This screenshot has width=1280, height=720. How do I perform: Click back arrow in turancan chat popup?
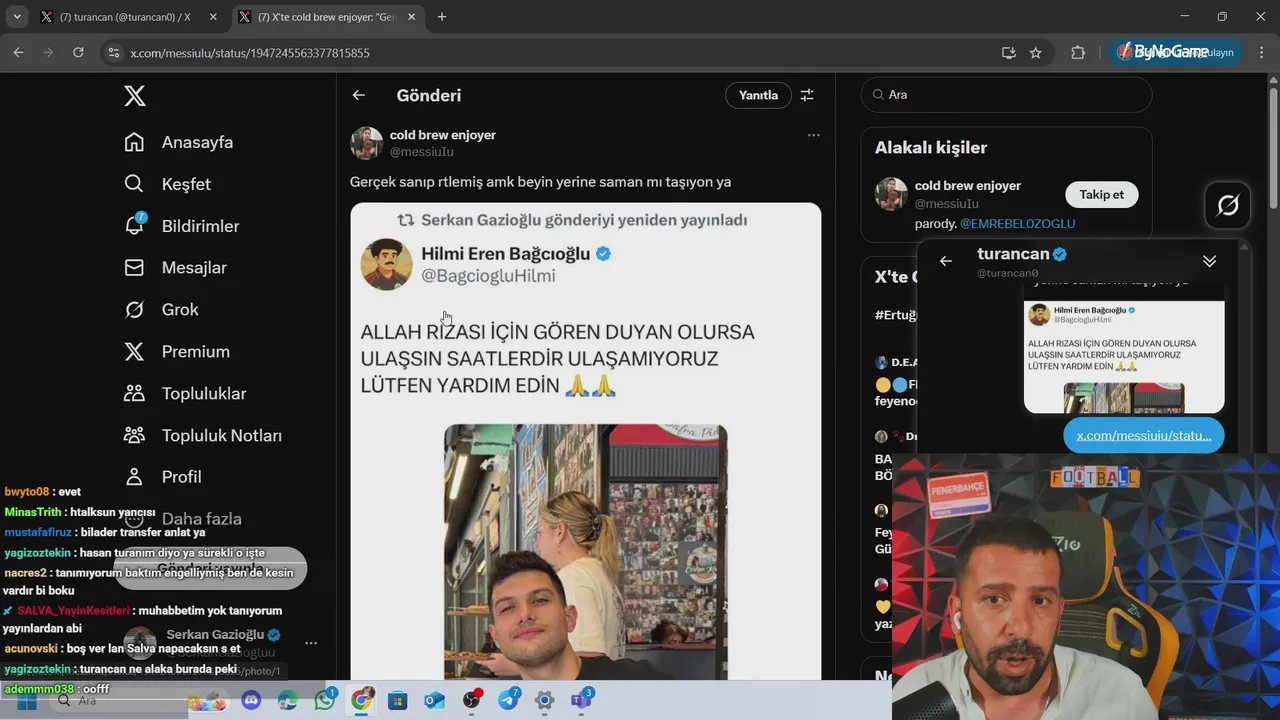point(946,261)
